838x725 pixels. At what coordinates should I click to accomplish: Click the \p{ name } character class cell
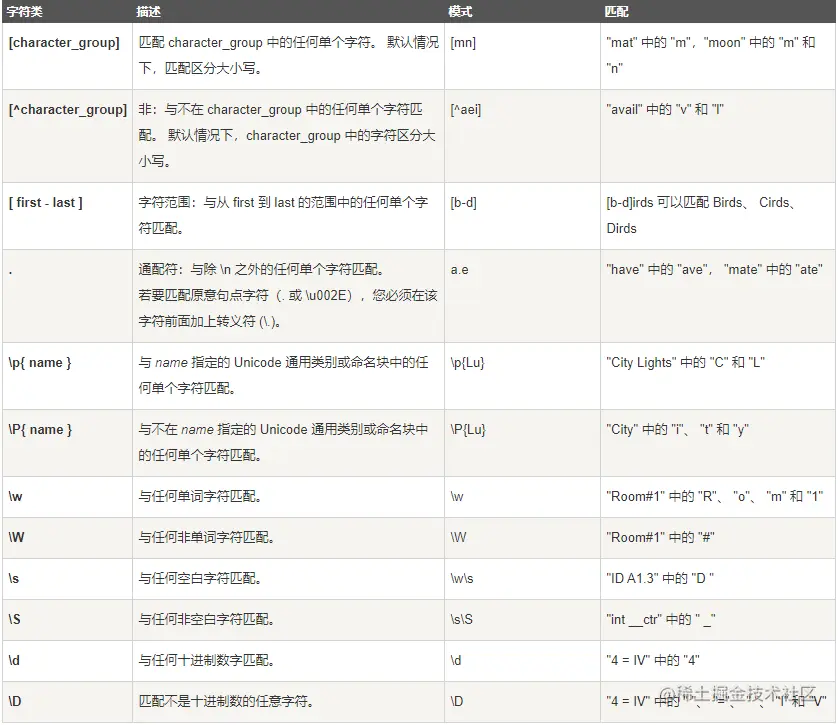pos(67,376)
